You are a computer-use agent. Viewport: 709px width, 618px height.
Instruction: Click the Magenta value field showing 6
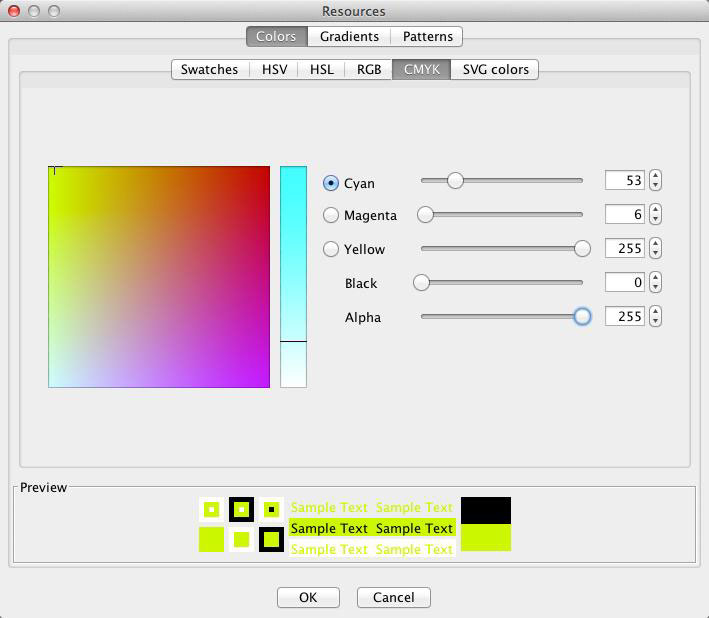click(624, 214)
